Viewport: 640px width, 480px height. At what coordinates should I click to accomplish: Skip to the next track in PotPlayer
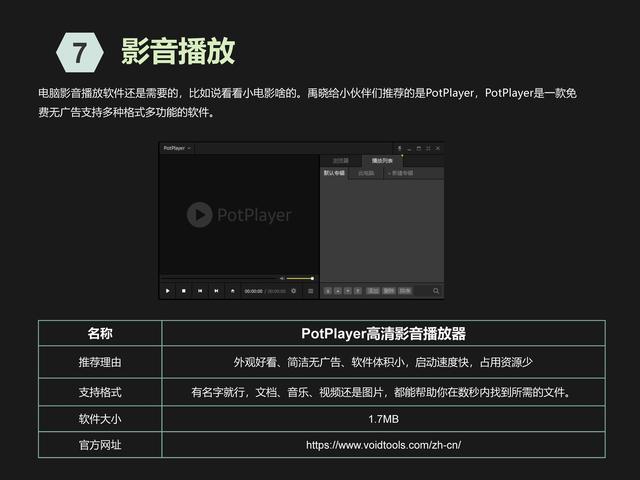click(x=216, y=291)
